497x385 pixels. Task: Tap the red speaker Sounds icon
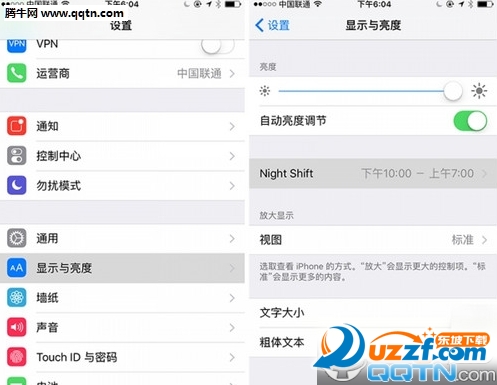pyautogui.click(x=17, y=327)
